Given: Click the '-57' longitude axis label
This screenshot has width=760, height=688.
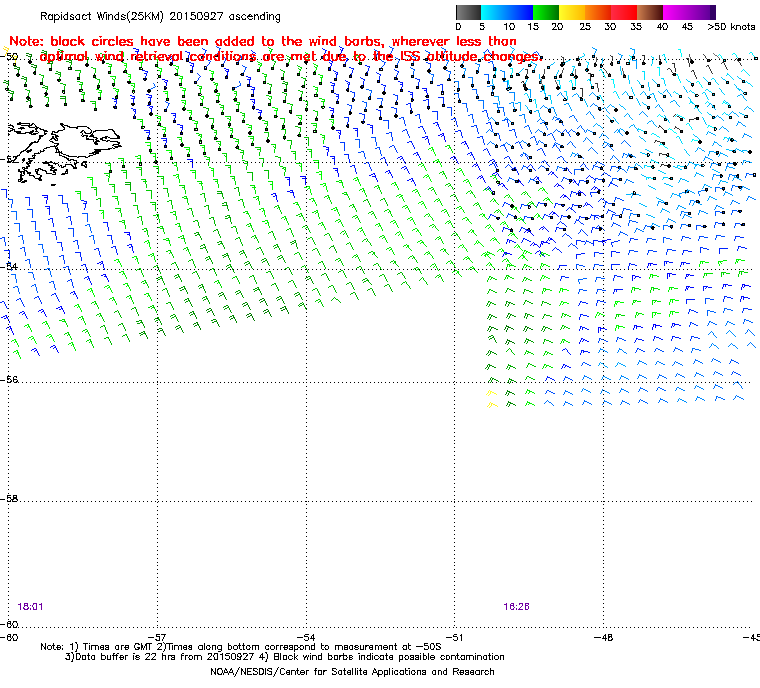Looking at the screenshot, I should 157,637.
